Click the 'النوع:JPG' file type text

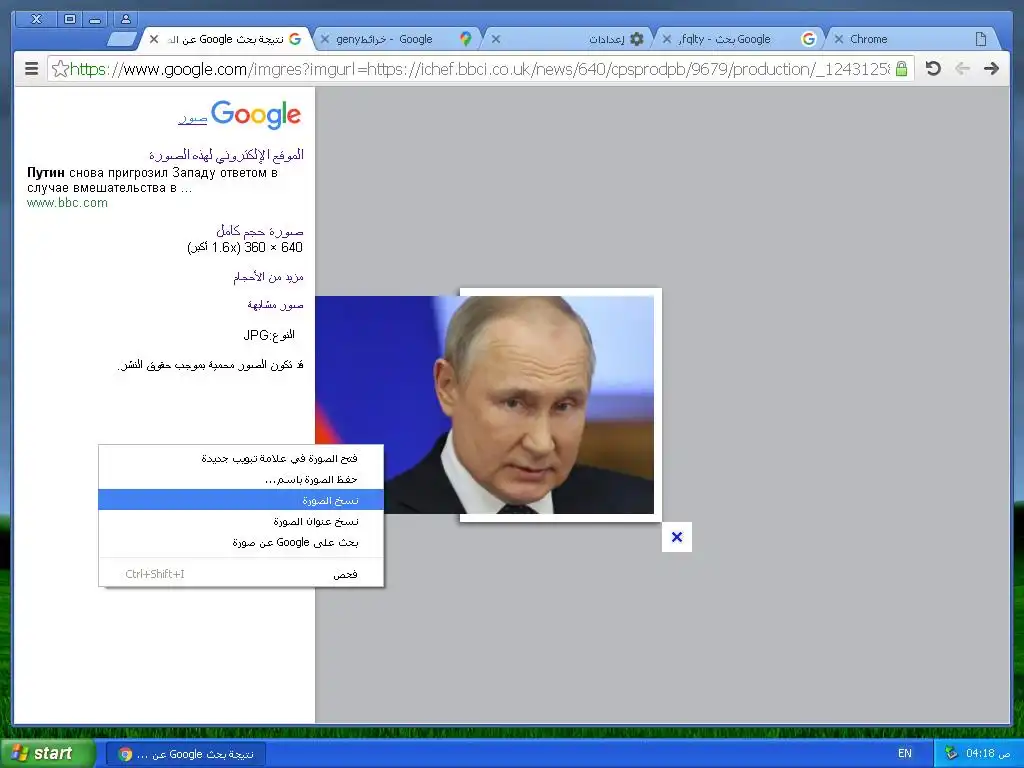(x=268, y=335)
